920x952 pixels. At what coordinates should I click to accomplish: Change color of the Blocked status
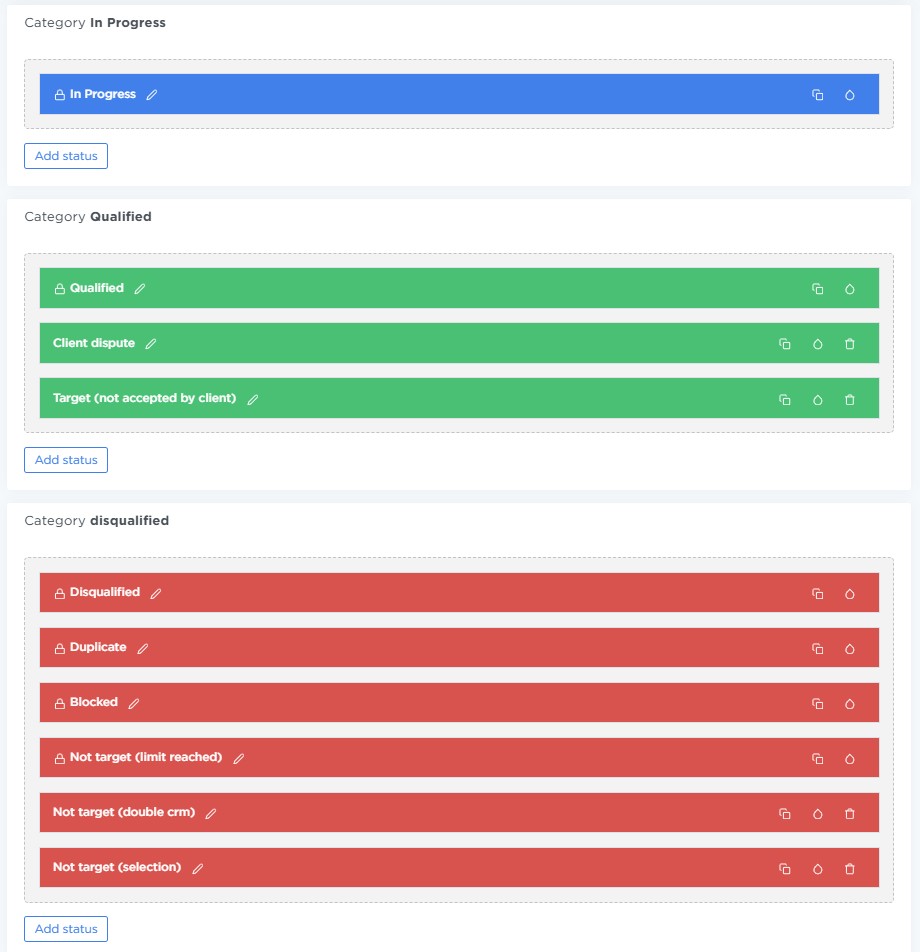[850, 703]
